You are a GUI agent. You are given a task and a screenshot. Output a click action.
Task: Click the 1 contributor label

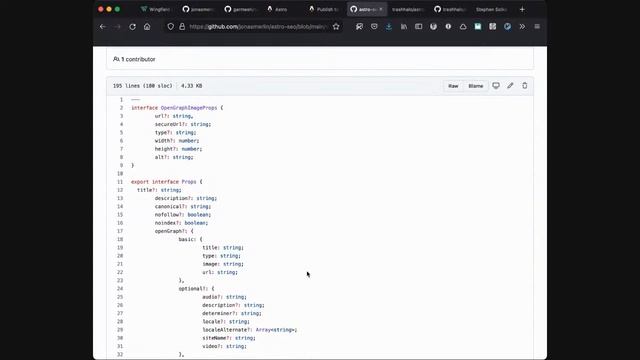[x=134, y=59]
